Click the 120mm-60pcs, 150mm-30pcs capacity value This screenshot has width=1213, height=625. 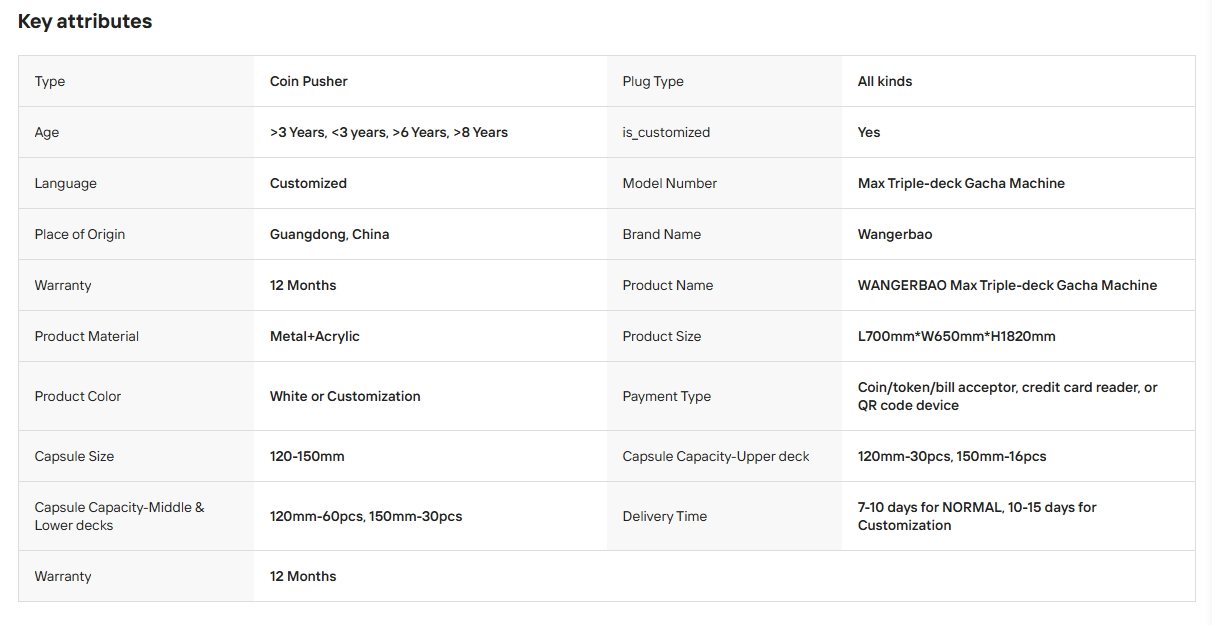366,516
